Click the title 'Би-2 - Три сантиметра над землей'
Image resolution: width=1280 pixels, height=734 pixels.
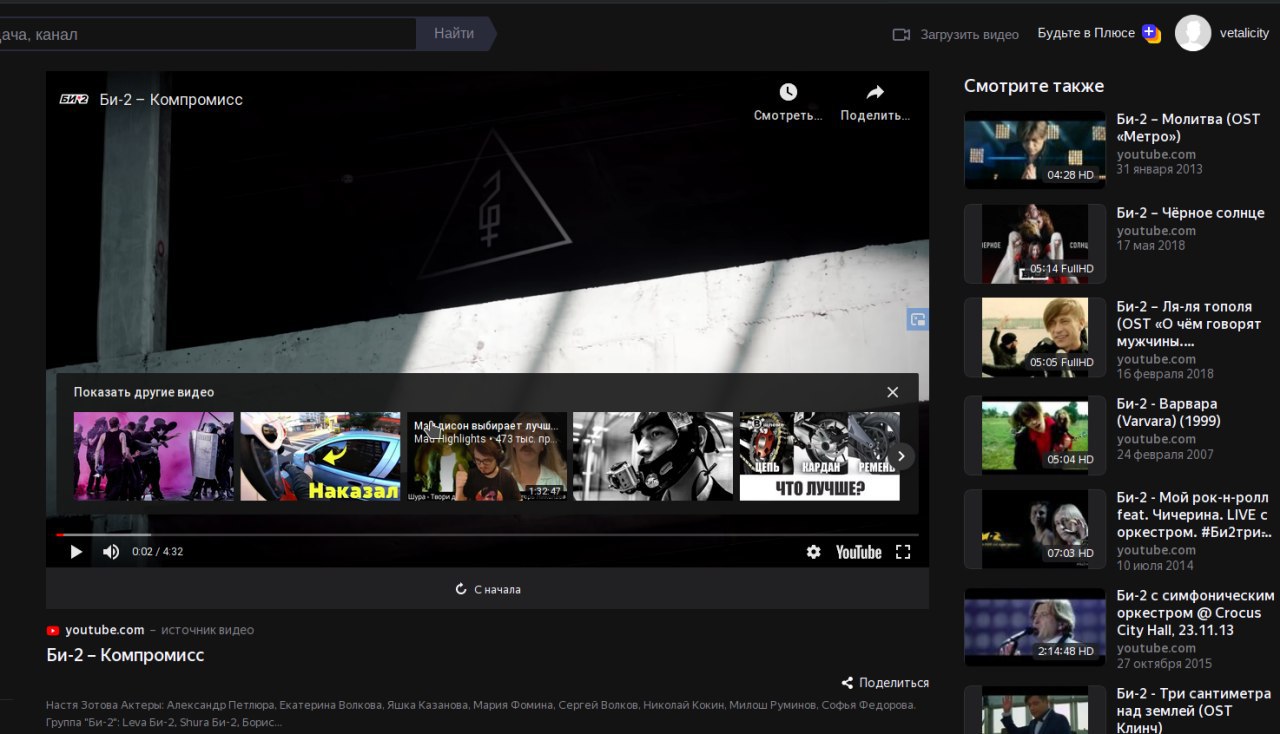point(1194,710)
